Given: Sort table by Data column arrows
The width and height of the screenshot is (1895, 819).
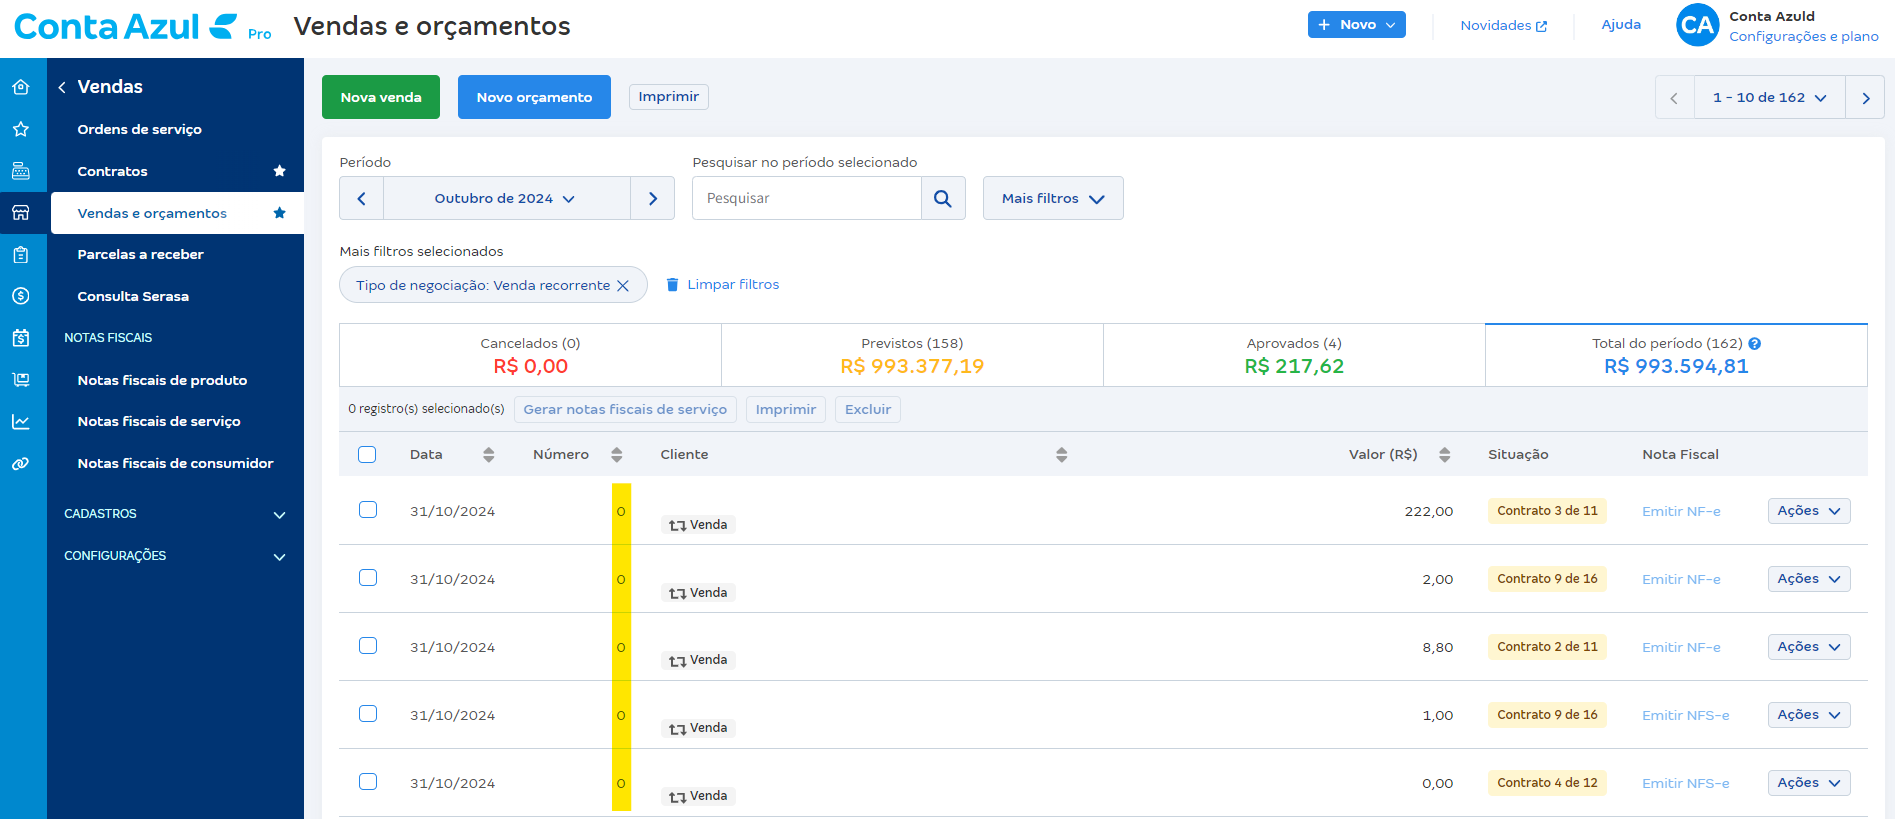Looking at the screenshot, I should pyautogui.click(x=489, y=455).
